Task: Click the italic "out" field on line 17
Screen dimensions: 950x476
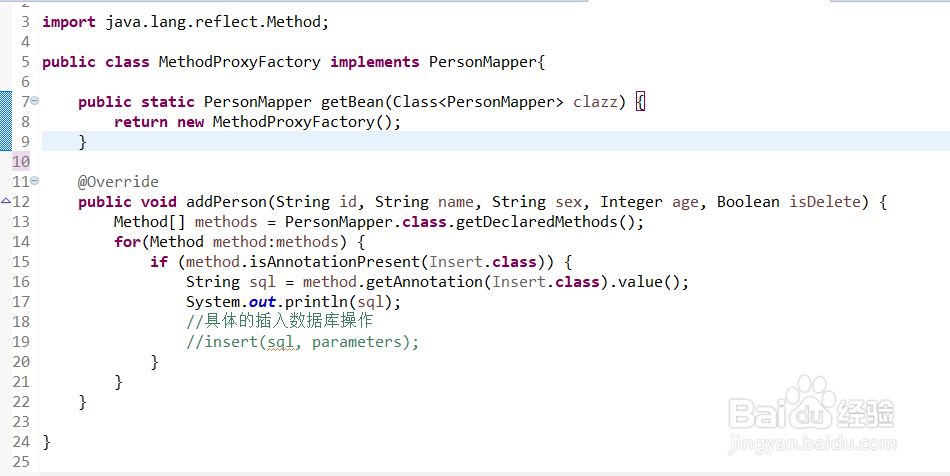Action: coord(262,302)
